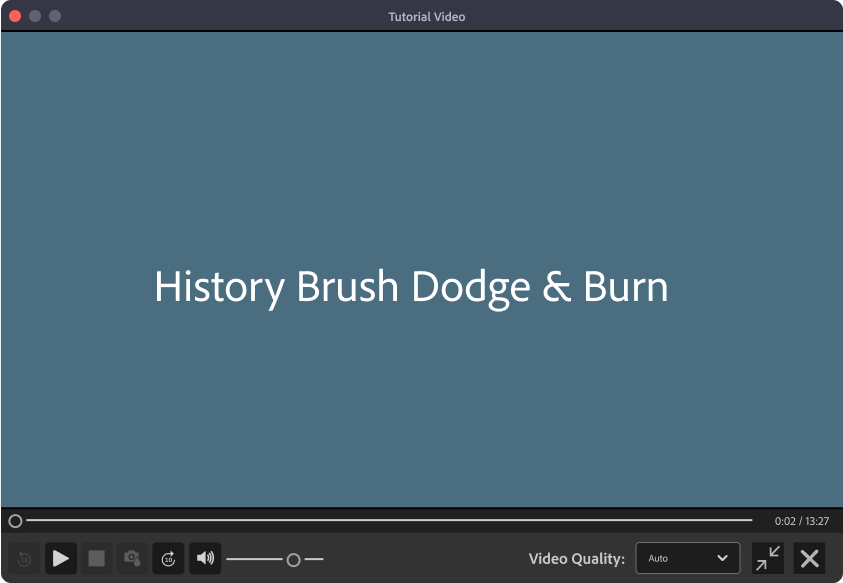Stop the video playback
The width and height of the screenshot is (843, 583).
pyautogui.click(x=96, y=559)
